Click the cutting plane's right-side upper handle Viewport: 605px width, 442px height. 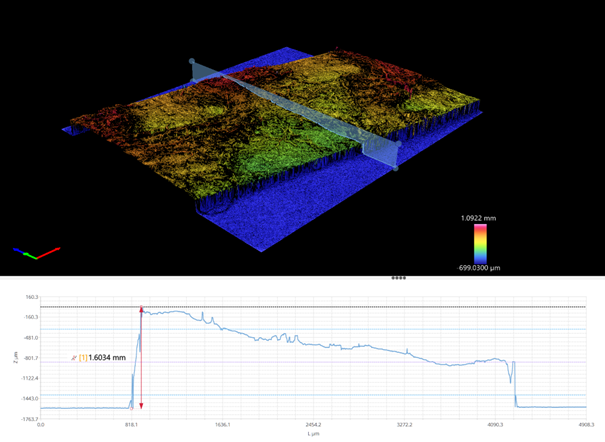point(398,144)
